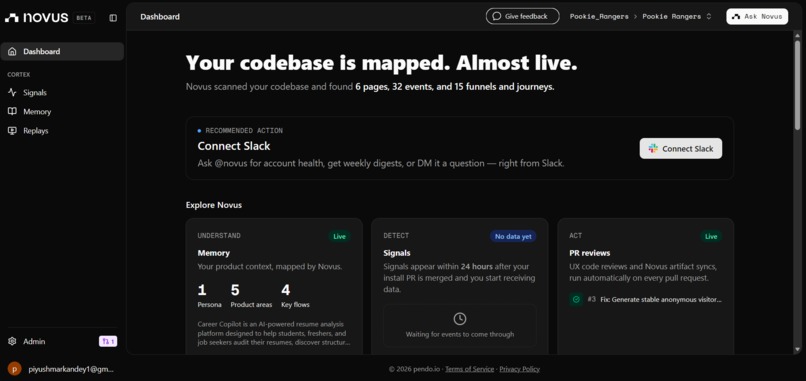Click the Persona count 1
The width and height of the screenshot is (806, 381).
click(x=202, y=291)
